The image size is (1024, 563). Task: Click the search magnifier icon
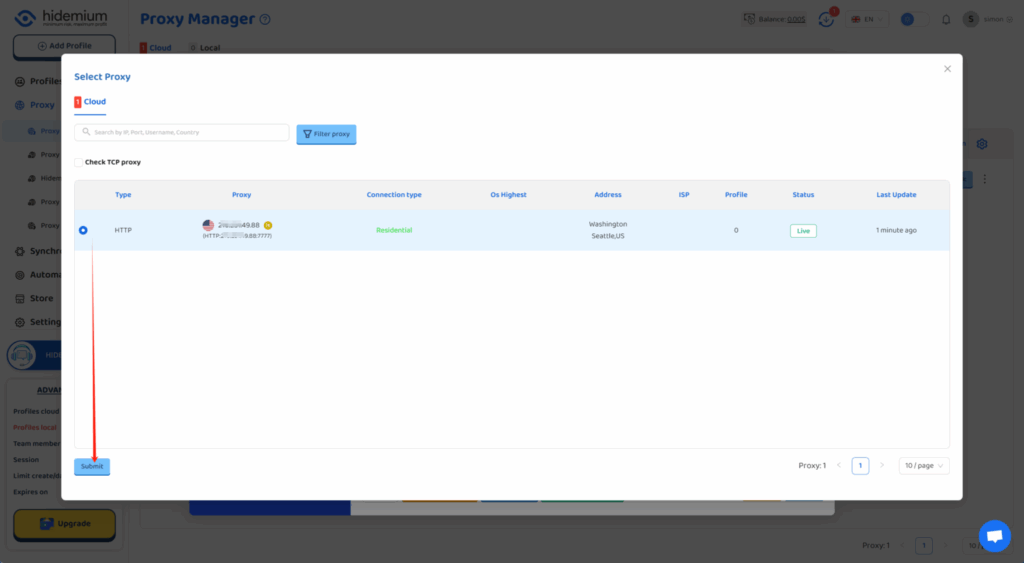click(x=86, y=132)
